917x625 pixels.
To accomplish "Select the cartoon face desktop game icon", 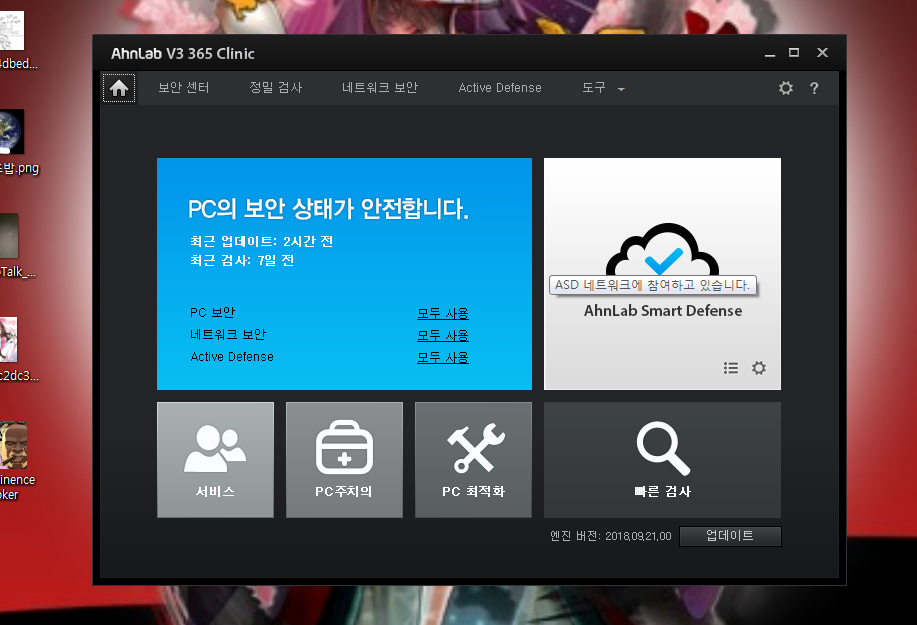I will click(x=13, y=445).
